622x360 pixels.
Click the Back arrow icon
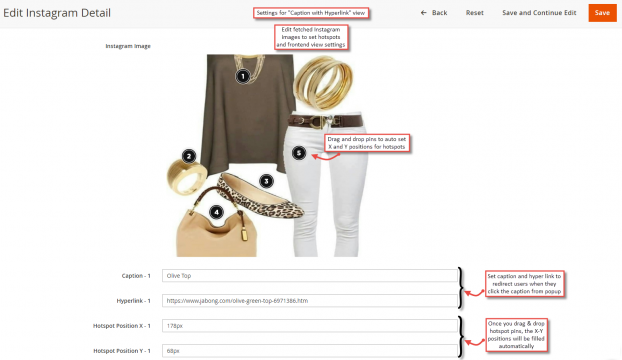(424, 13)
